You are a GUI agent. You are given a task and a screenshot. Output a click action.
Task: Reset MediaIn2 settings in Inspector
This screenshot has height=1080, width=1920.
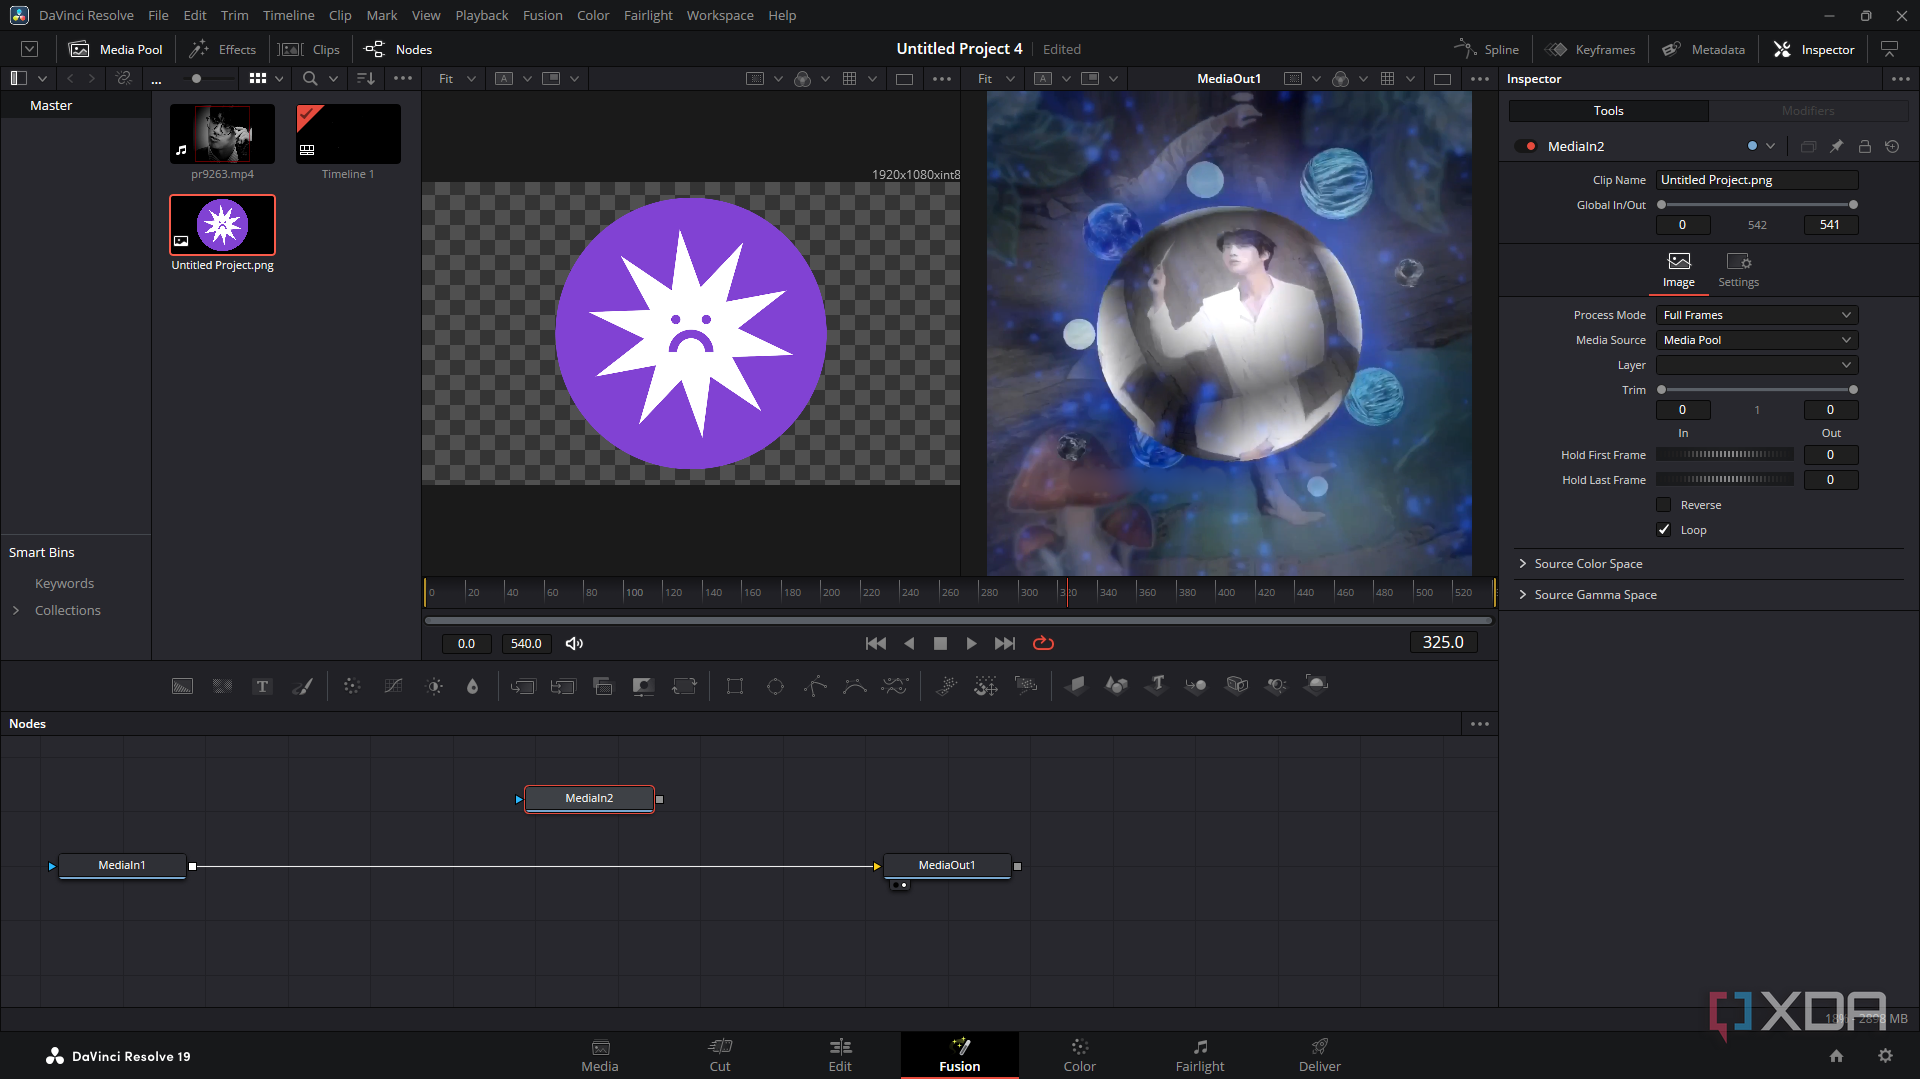pos(1892,146)
